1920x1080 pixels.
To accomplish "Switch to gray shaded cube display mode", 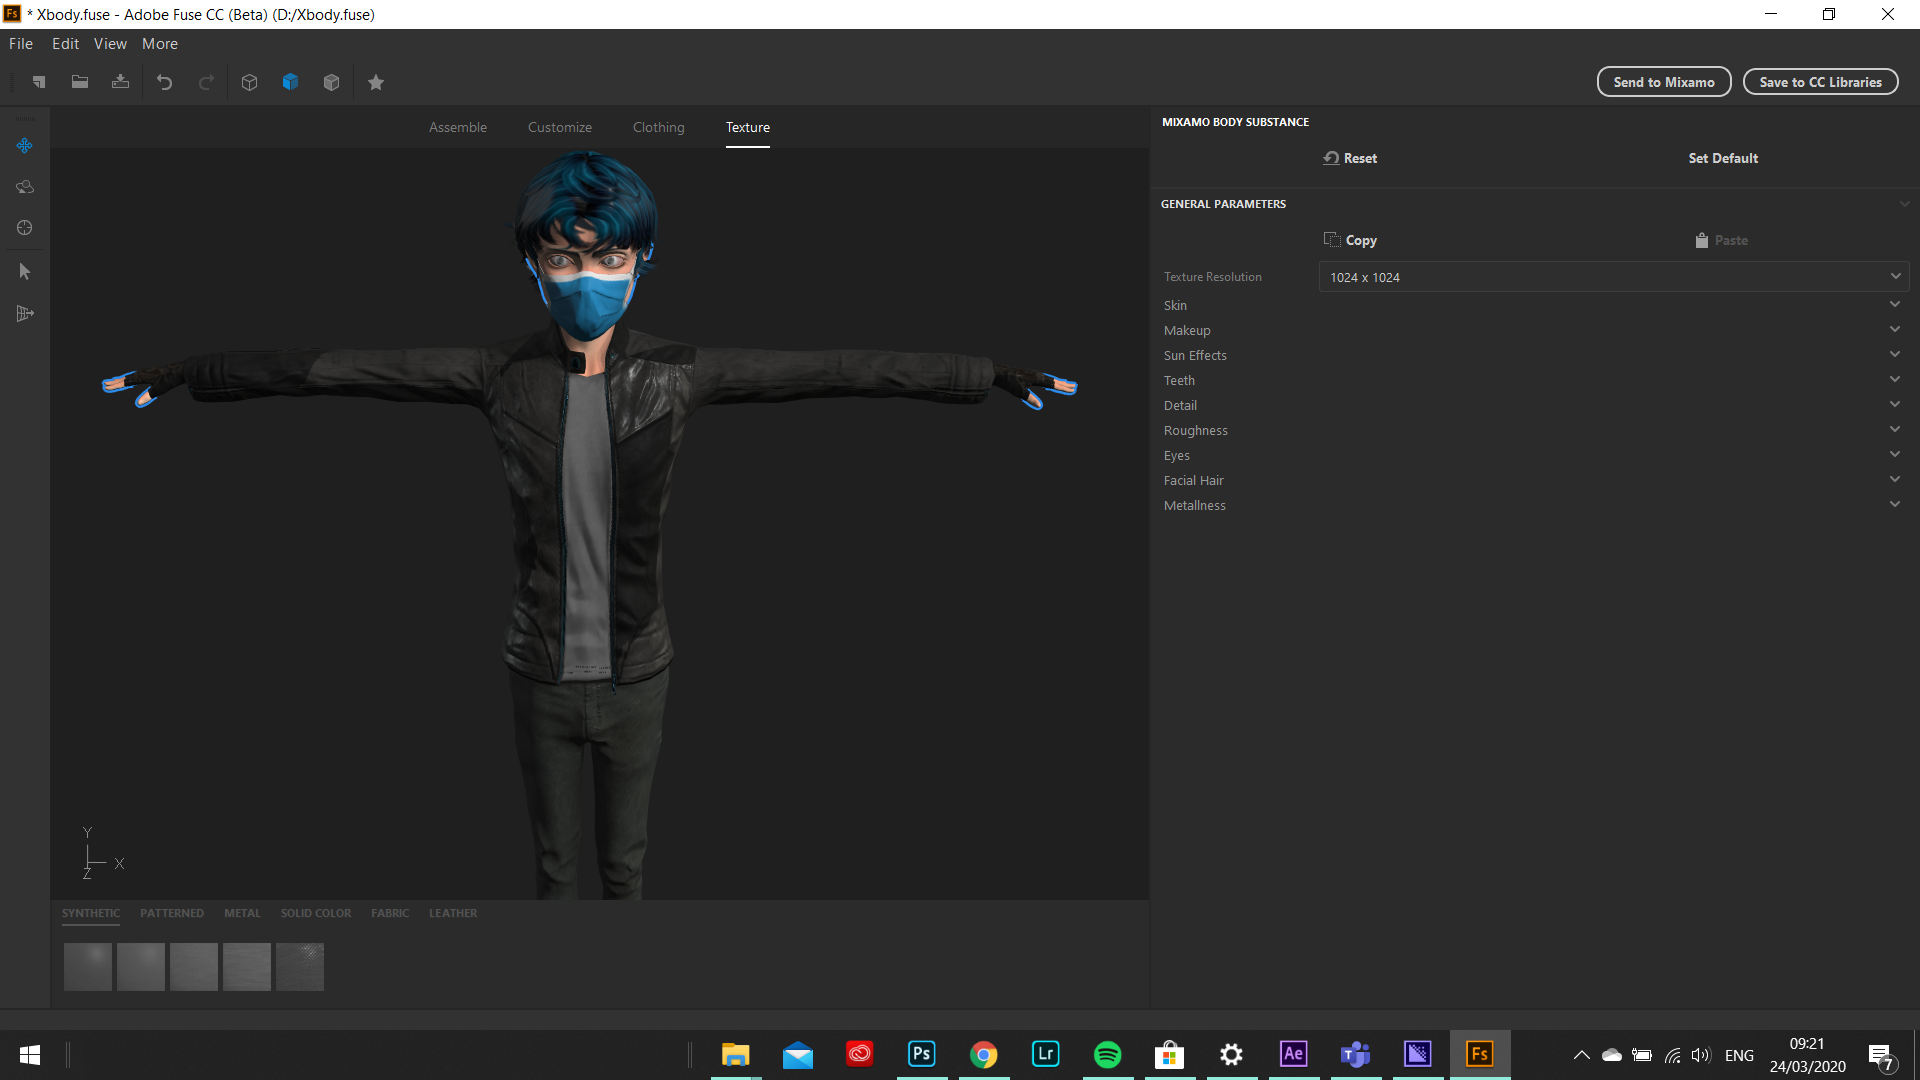I will (332, 82).
